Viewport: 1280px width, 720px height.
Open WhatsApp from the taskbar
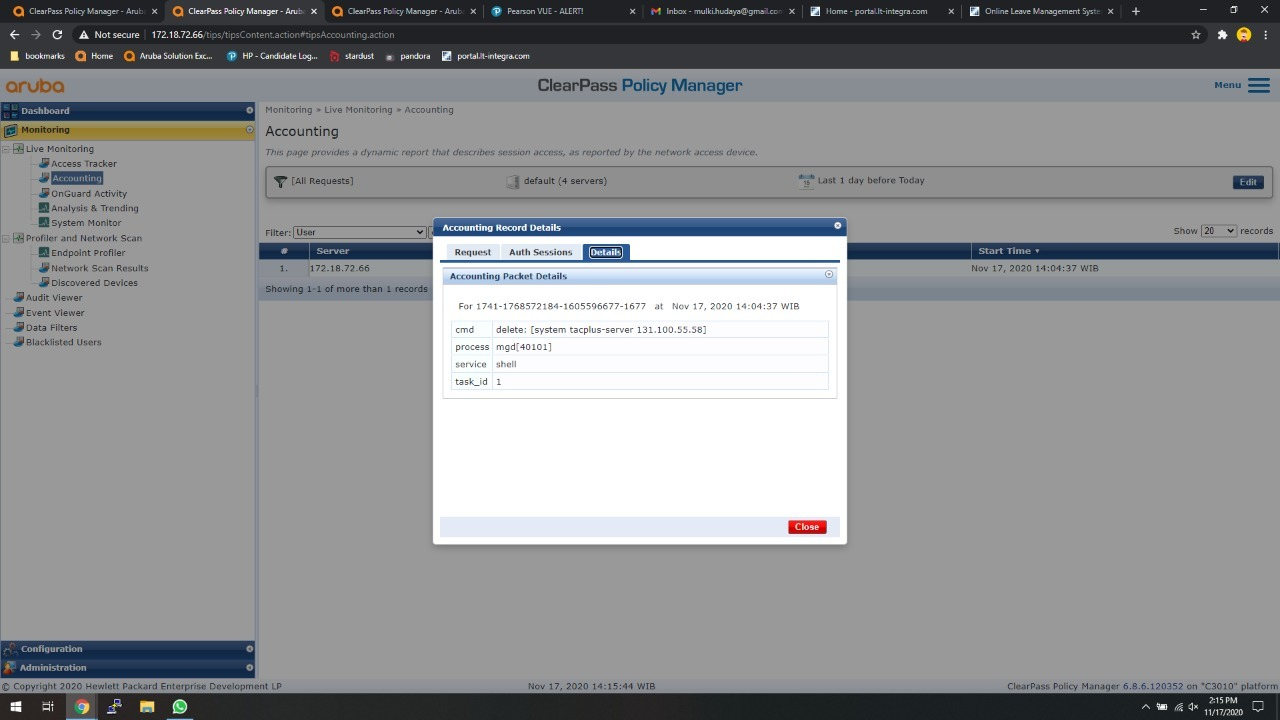point(180,707)
